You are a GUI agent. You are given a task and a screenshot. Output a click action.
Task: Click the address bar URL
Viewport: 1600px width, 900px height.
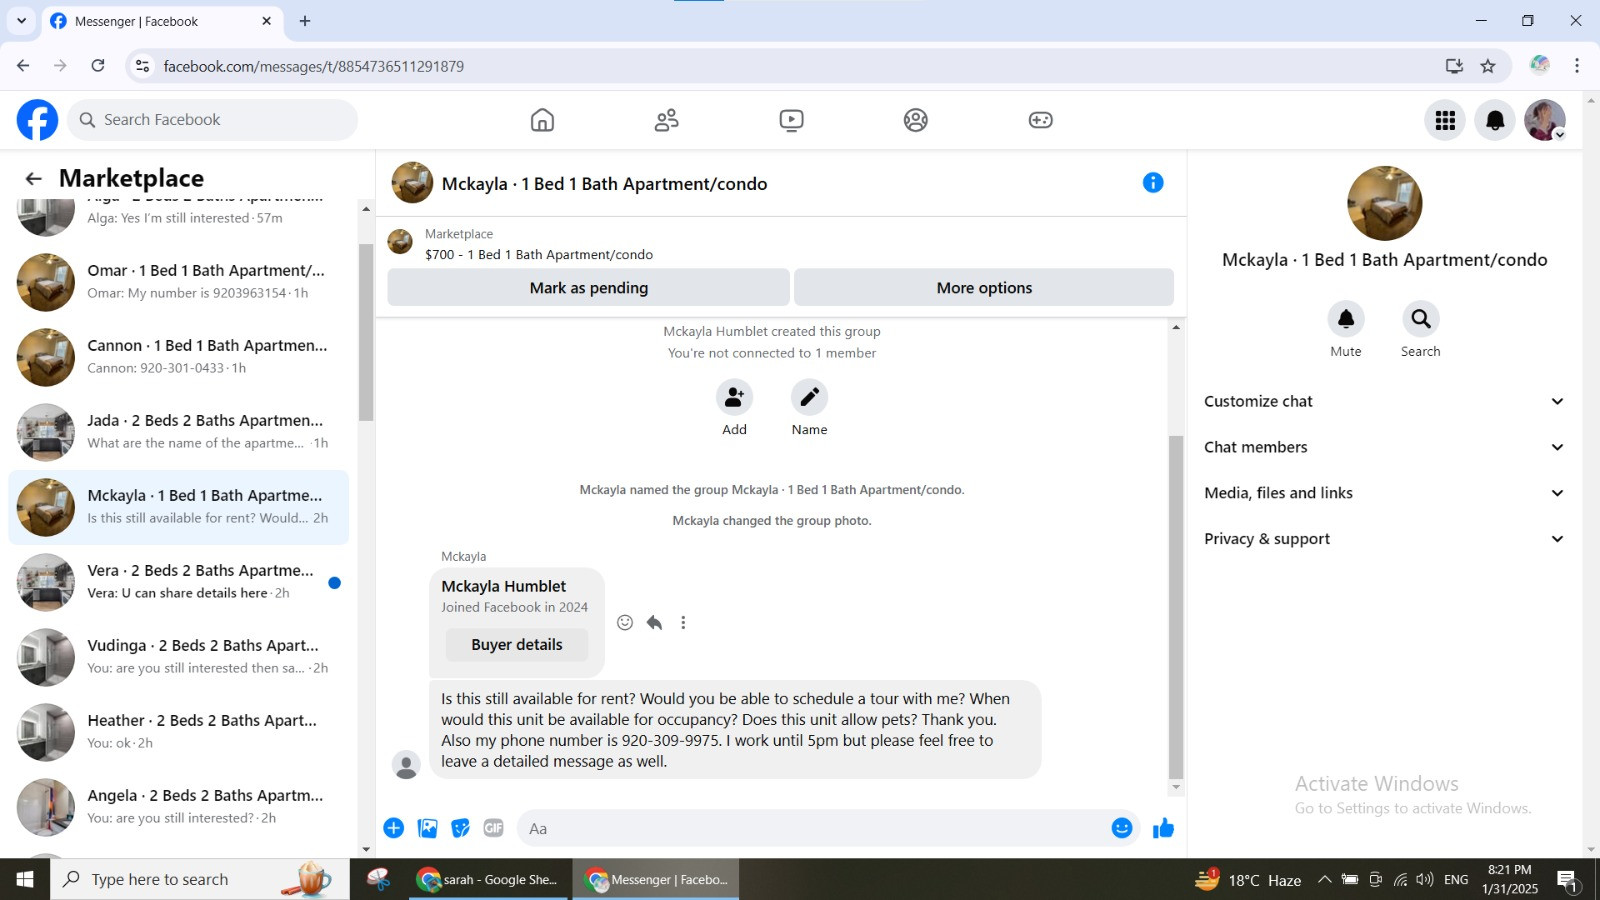(314, 66)
